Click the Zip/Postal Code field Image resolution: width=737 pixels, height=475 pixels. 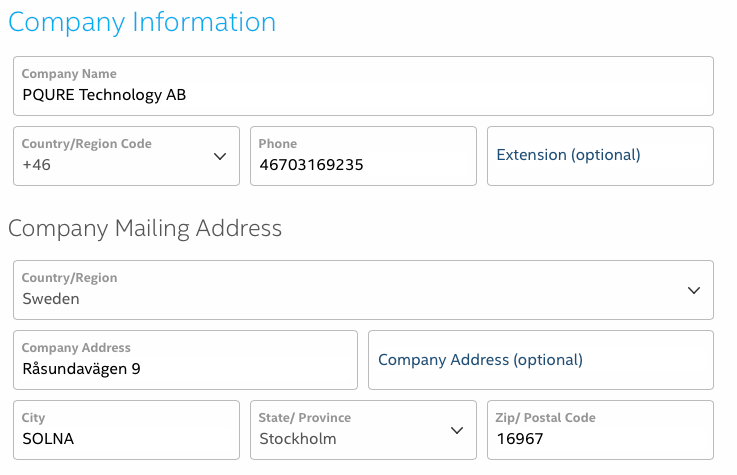pos(600,430)
